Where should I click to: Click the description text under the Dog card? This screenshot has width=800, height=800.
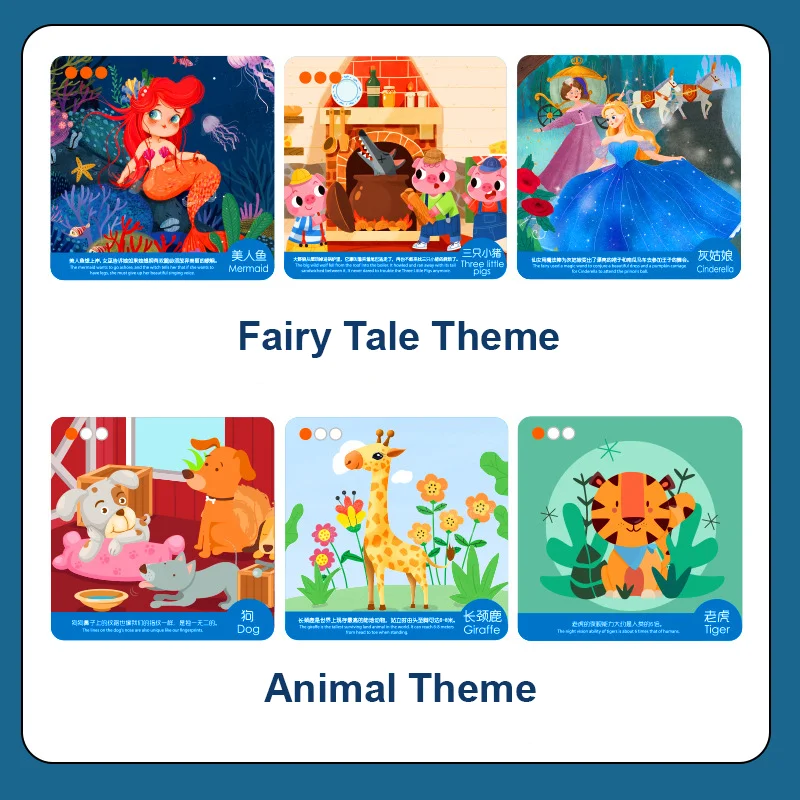coord(143,626)
